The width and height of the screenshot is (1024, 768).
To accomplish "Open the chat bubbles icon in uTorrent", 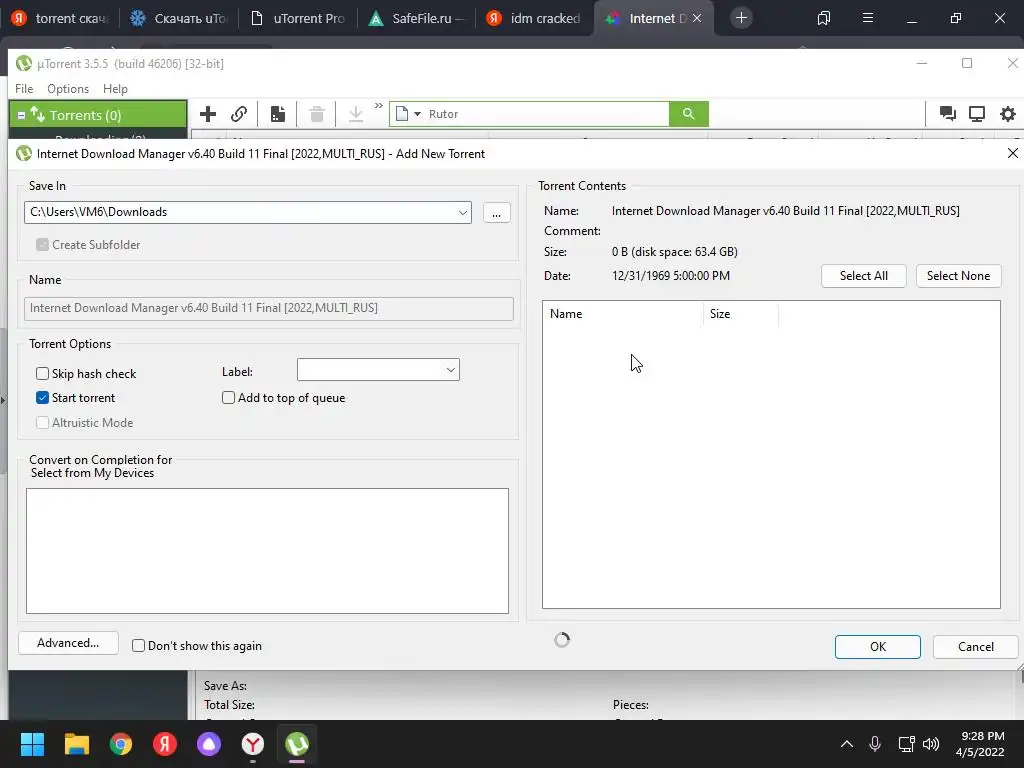I will tap(948, 114).
